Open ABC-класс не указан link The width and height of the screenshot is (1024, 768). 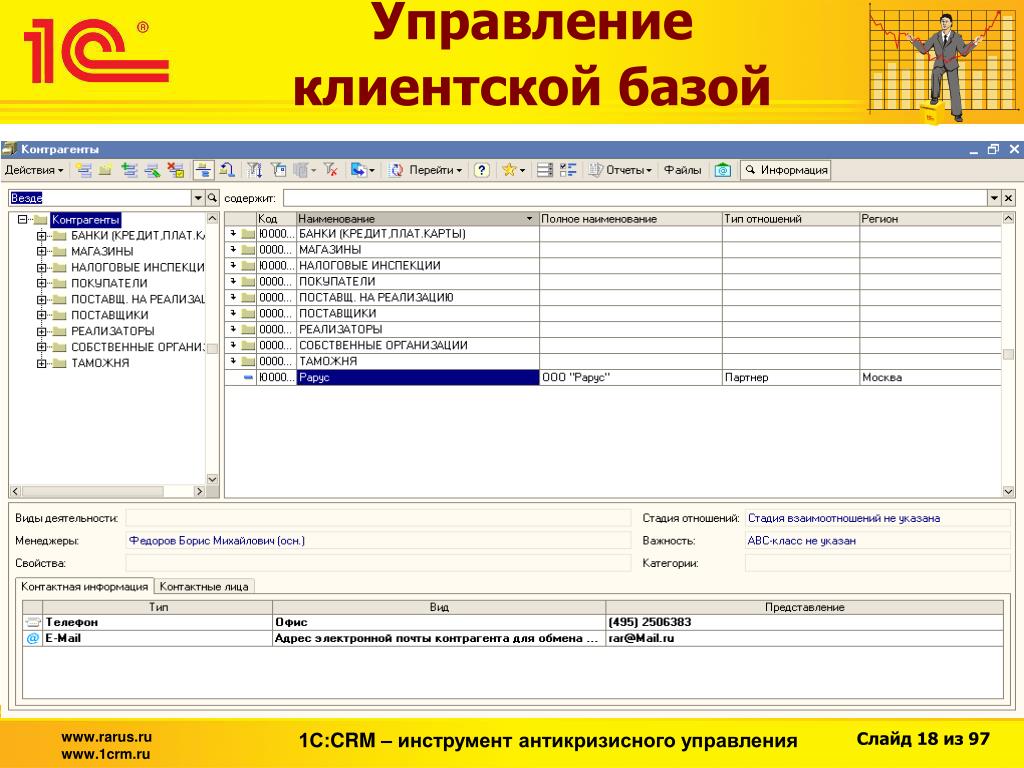[801, 541]
